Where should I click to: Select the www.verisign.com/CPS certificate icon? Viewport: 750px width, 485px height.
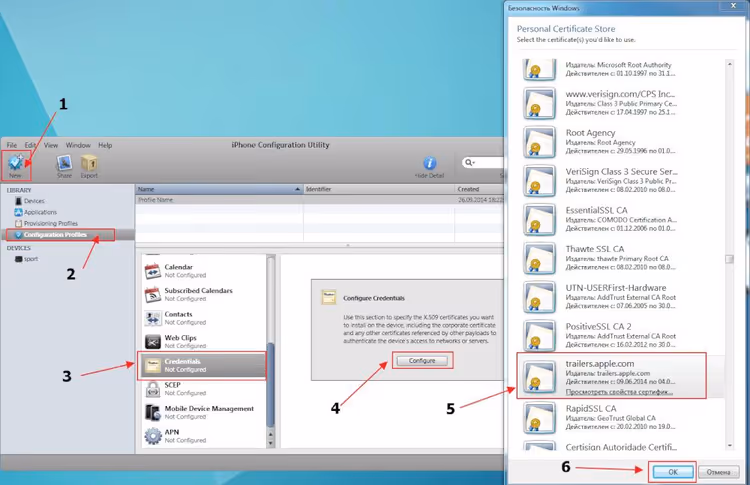tap(540, 103)
